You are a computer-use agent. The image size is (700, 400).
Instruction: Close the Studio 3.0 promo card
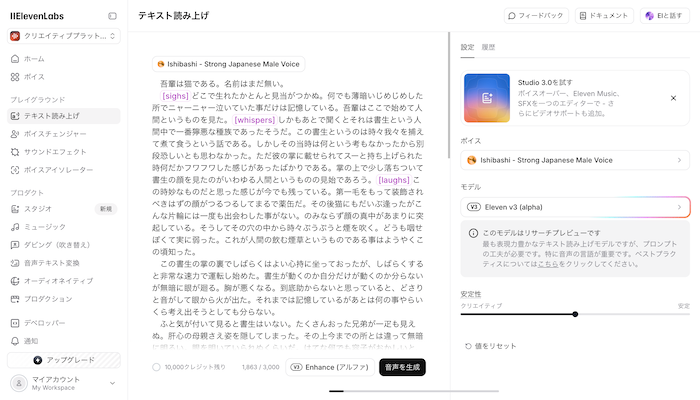(673, 98)
